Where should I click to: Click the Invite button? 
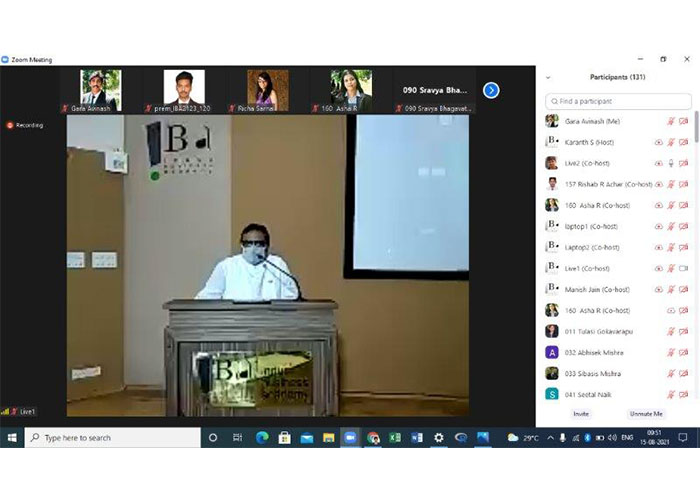[581, 413]
